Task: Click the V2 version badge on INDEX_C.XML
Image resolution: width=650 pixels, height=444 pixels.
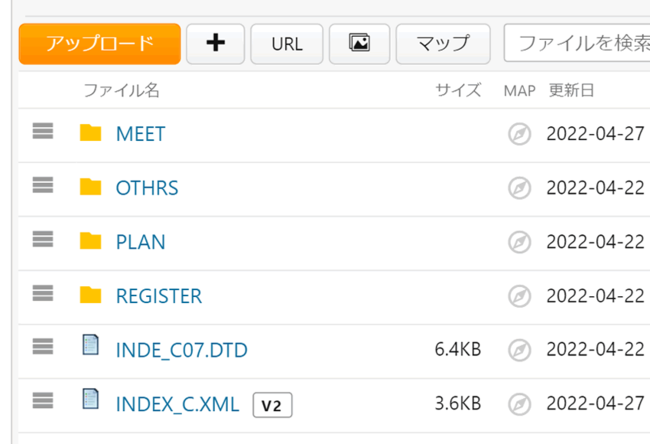Action: [x=271, y=405]
